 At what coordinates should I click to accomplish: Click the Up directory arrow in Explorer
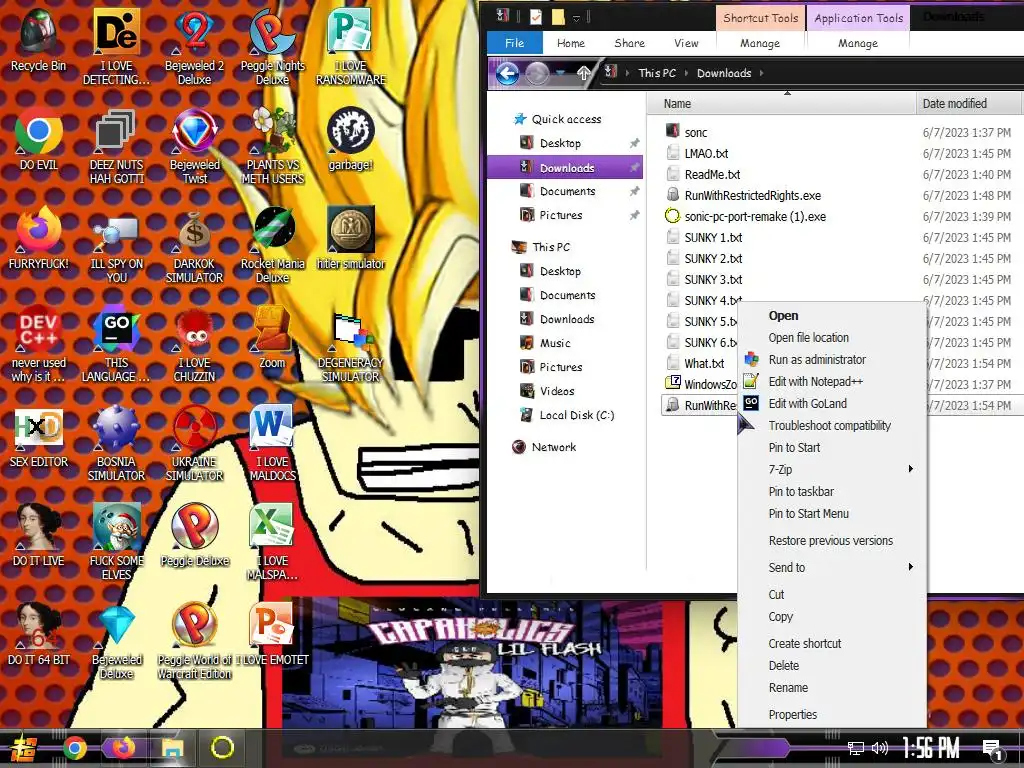pos(584,73)
